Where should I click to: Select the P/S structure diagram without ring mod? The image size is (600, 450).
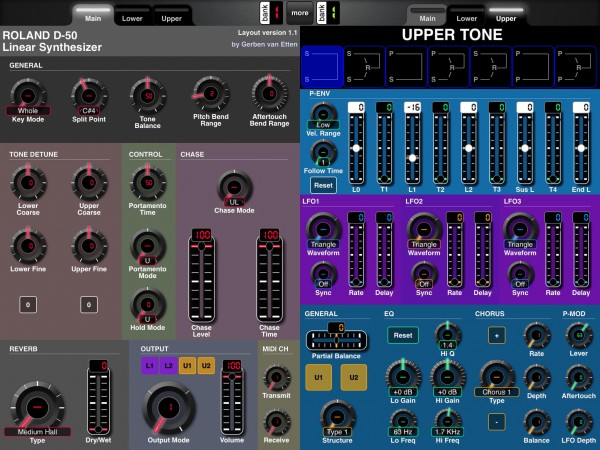pyautogui.click(x=406, y=67)
